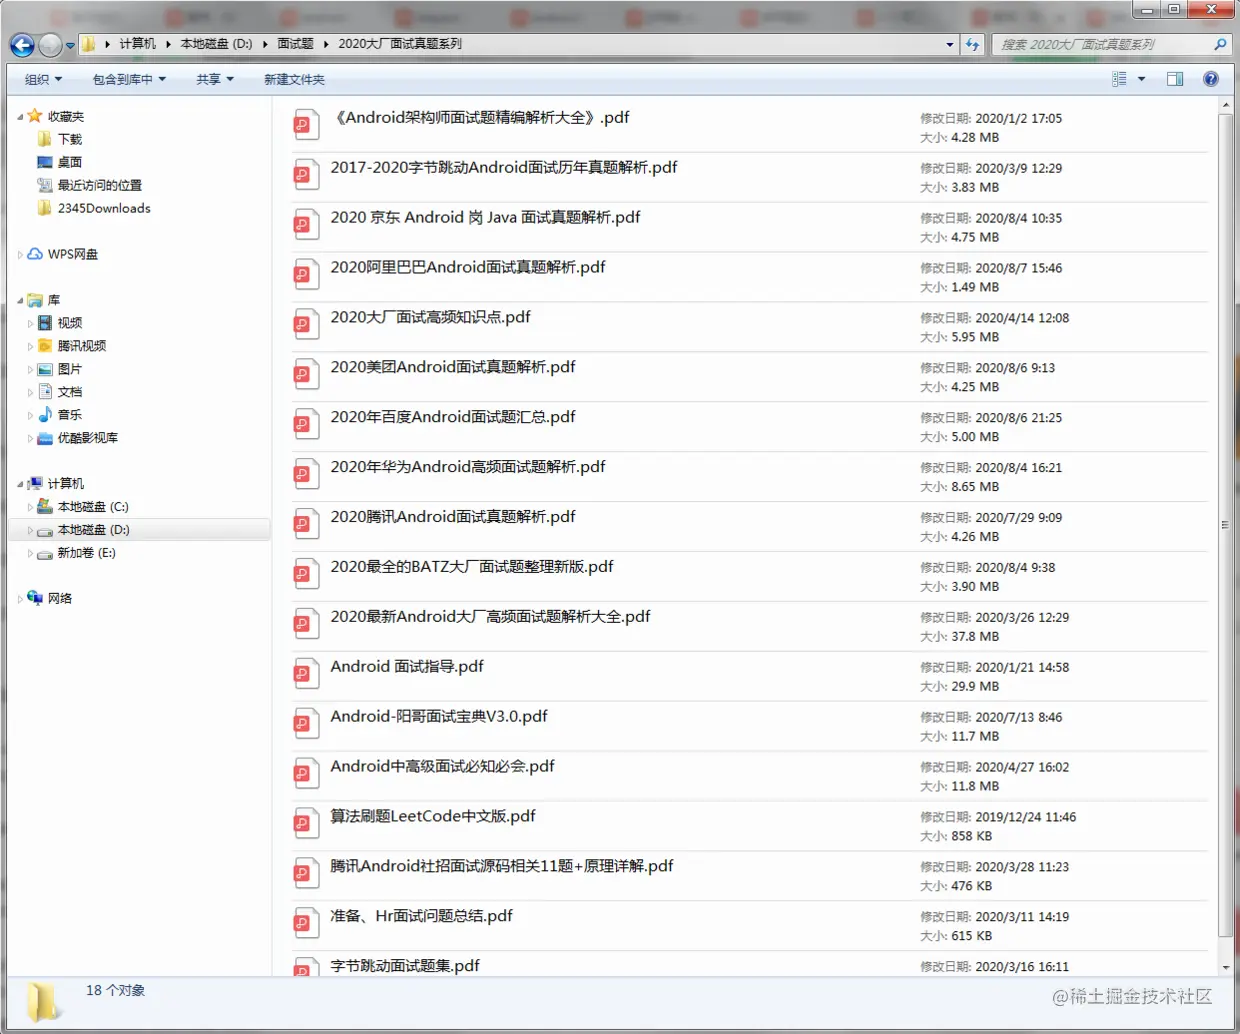
Task: Select 下载 in favorites sidebar
Action: coord(70,140)
